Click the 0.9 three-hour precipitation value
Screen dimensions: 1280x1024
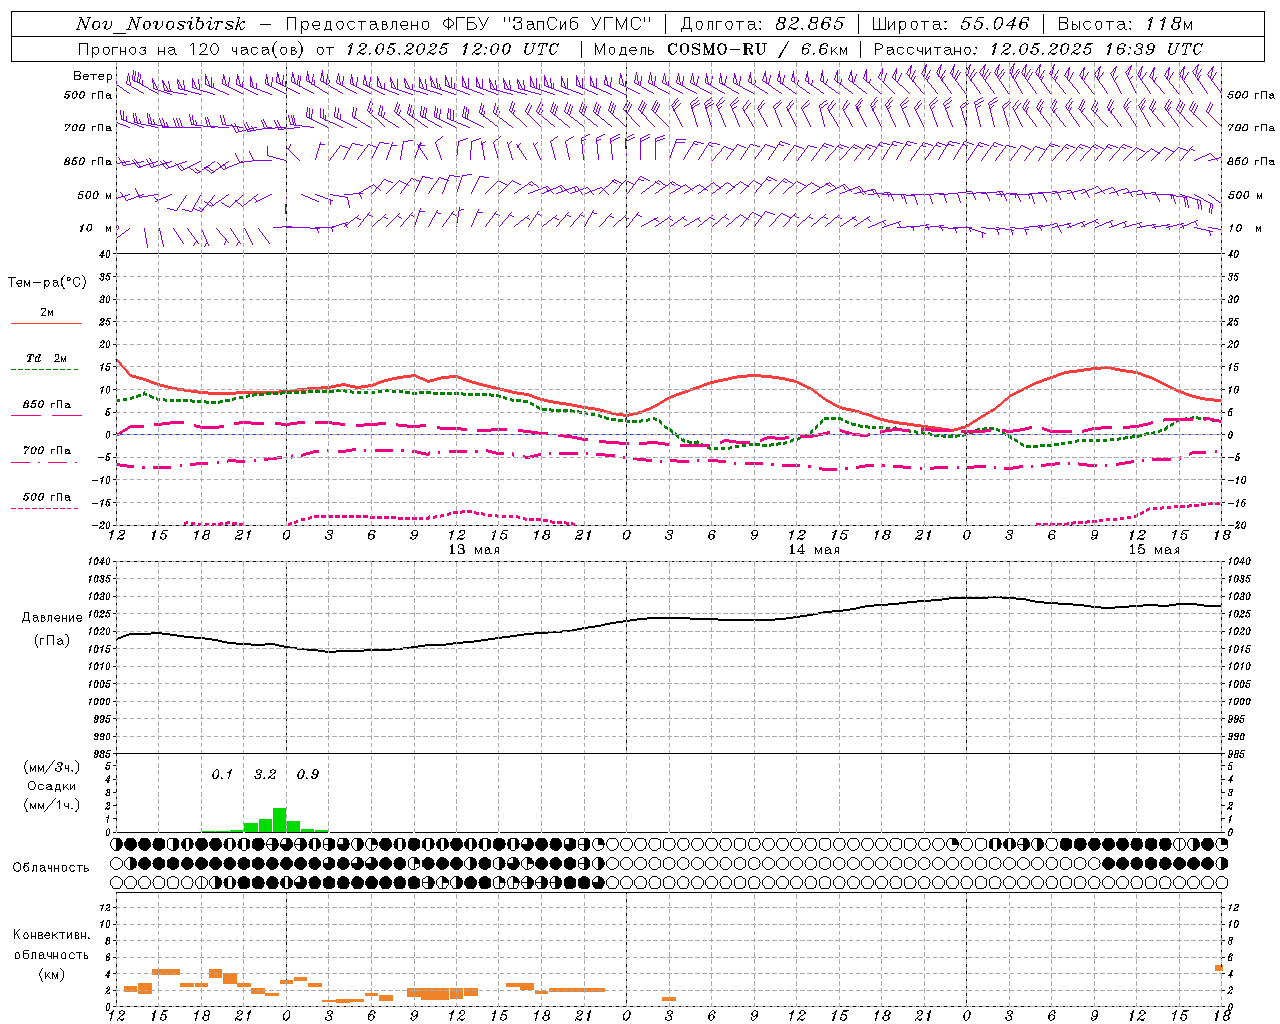(308, 775)
